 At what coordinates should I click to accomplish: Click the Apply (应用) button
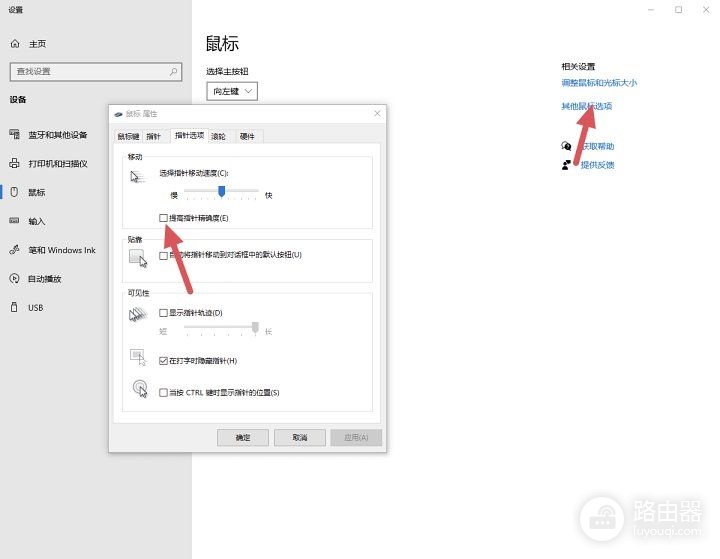(356, 438)
